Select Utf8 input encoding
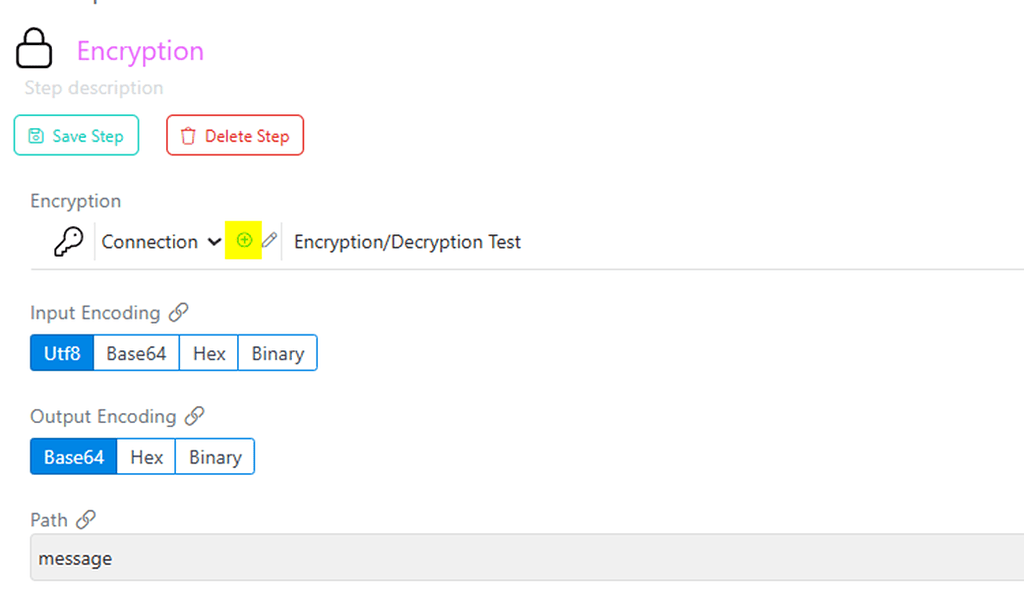The width and height of the screenshot is (1024, 606). click(x=62, y=354)
